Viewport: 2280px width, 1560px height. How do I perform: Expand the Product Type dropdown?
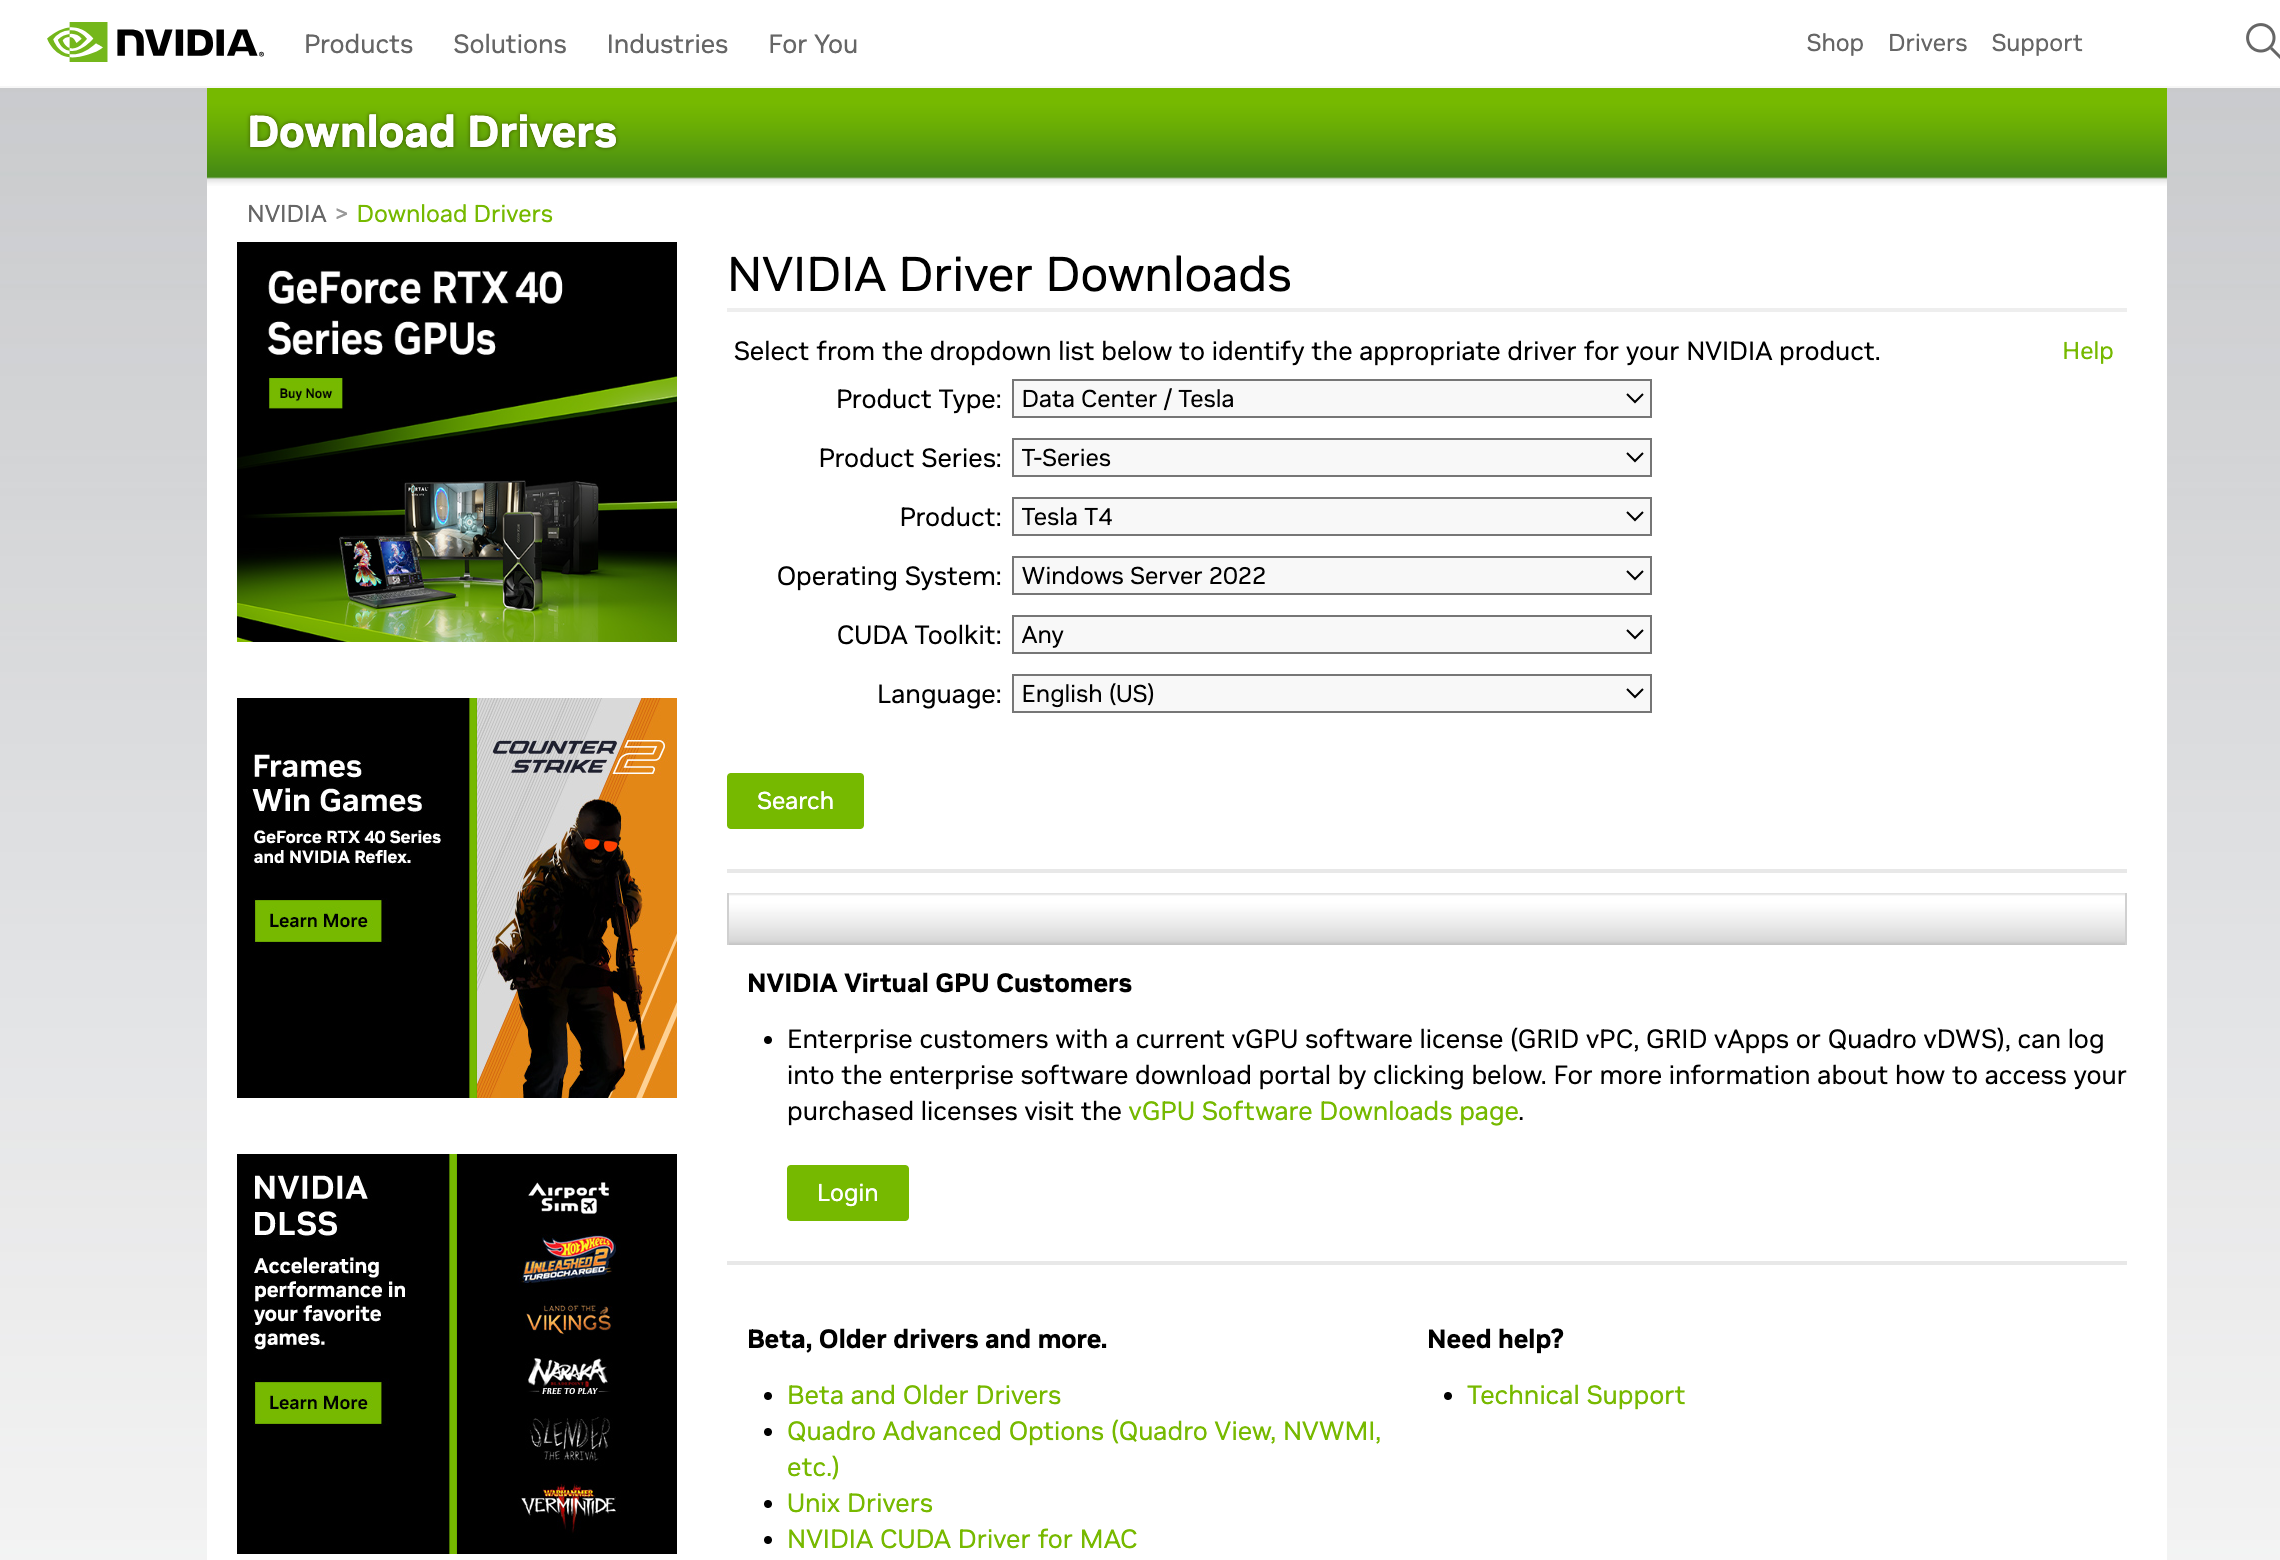click(1331, 399)
